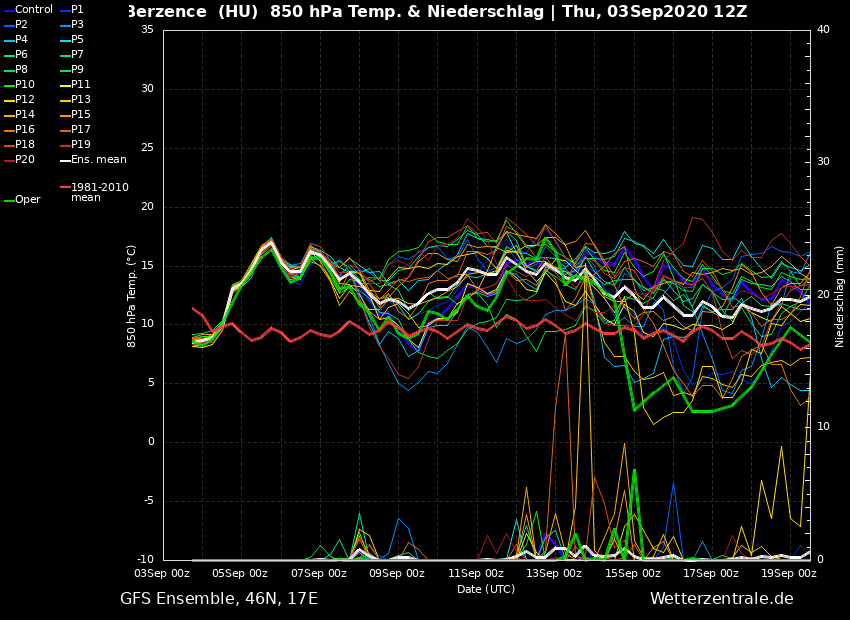
Task: Click the white line swatch beside Ens. mean
Action: click(64, 161)
